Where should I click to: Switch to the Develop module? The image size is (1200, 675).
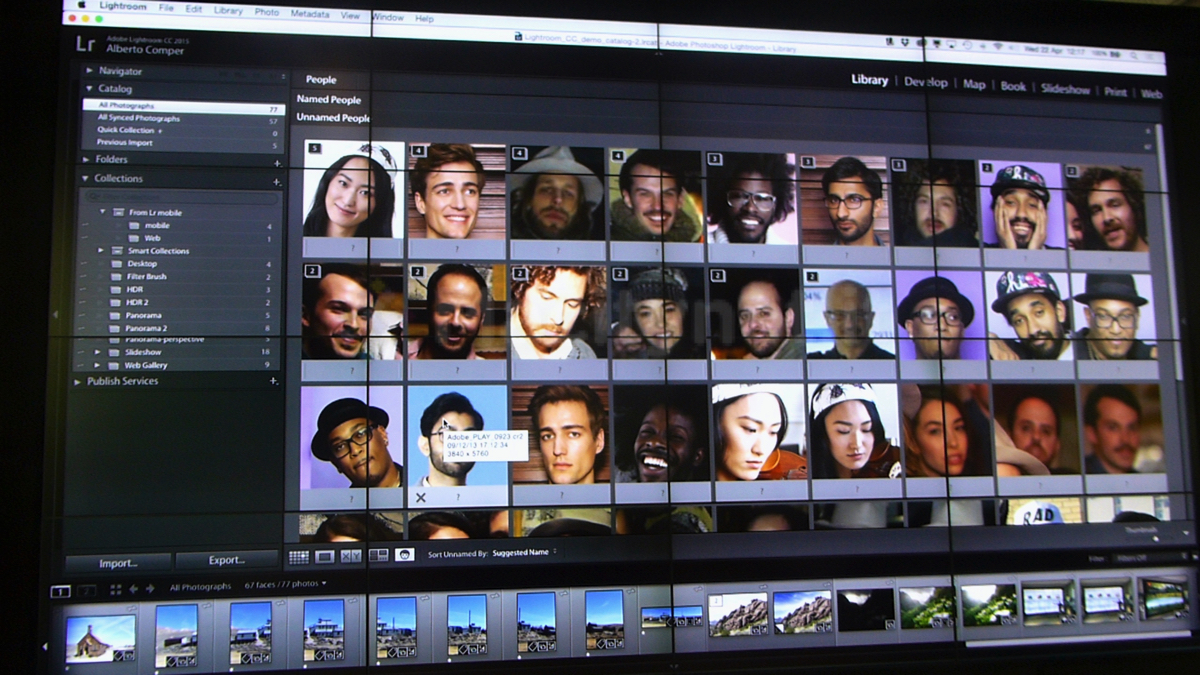pyautogui.click(x=926, y=82)
